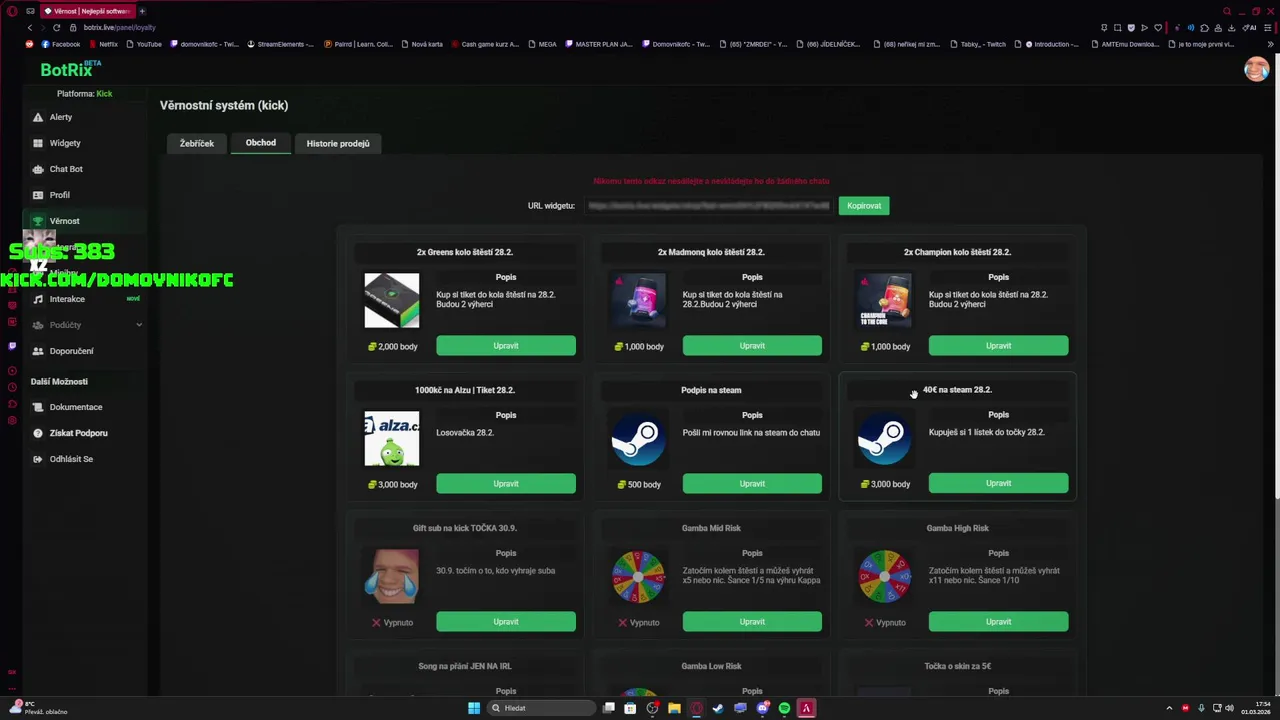Open Windows Start menu
The image size is (1280, 720).
point(474,708)
